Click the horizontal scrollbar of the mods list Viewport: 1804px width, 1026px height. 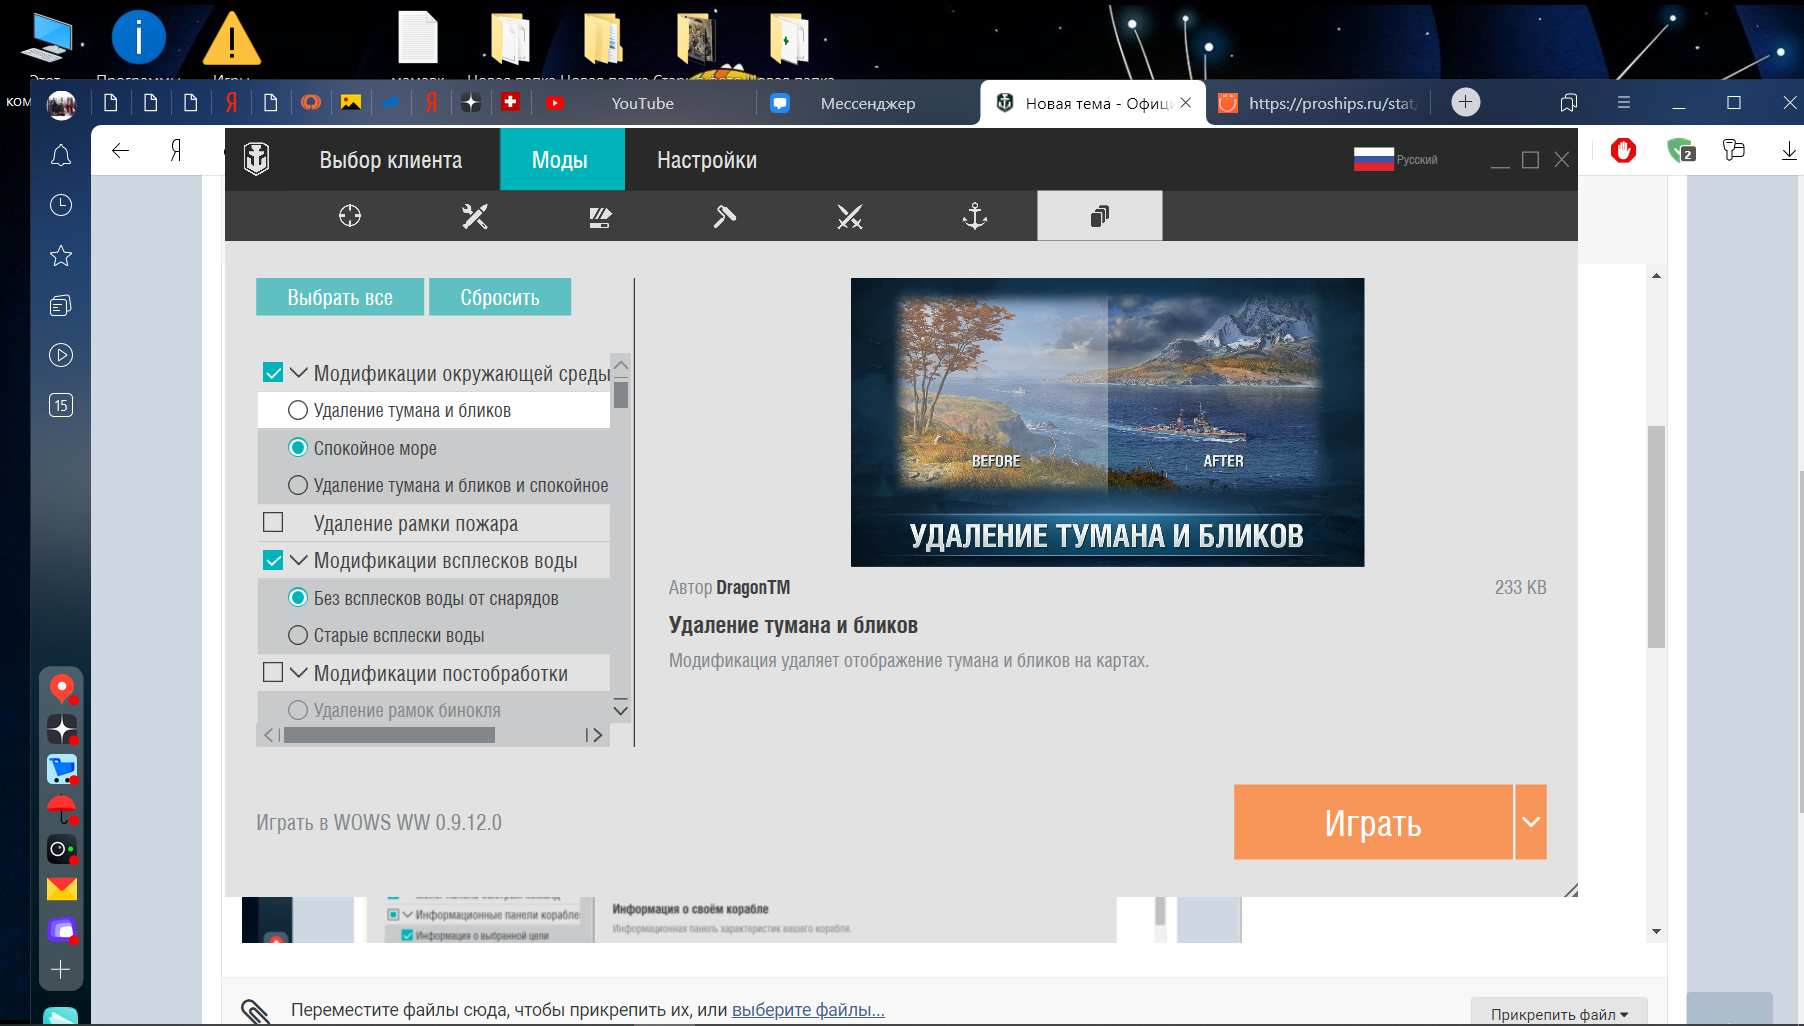tap(389, 735)
